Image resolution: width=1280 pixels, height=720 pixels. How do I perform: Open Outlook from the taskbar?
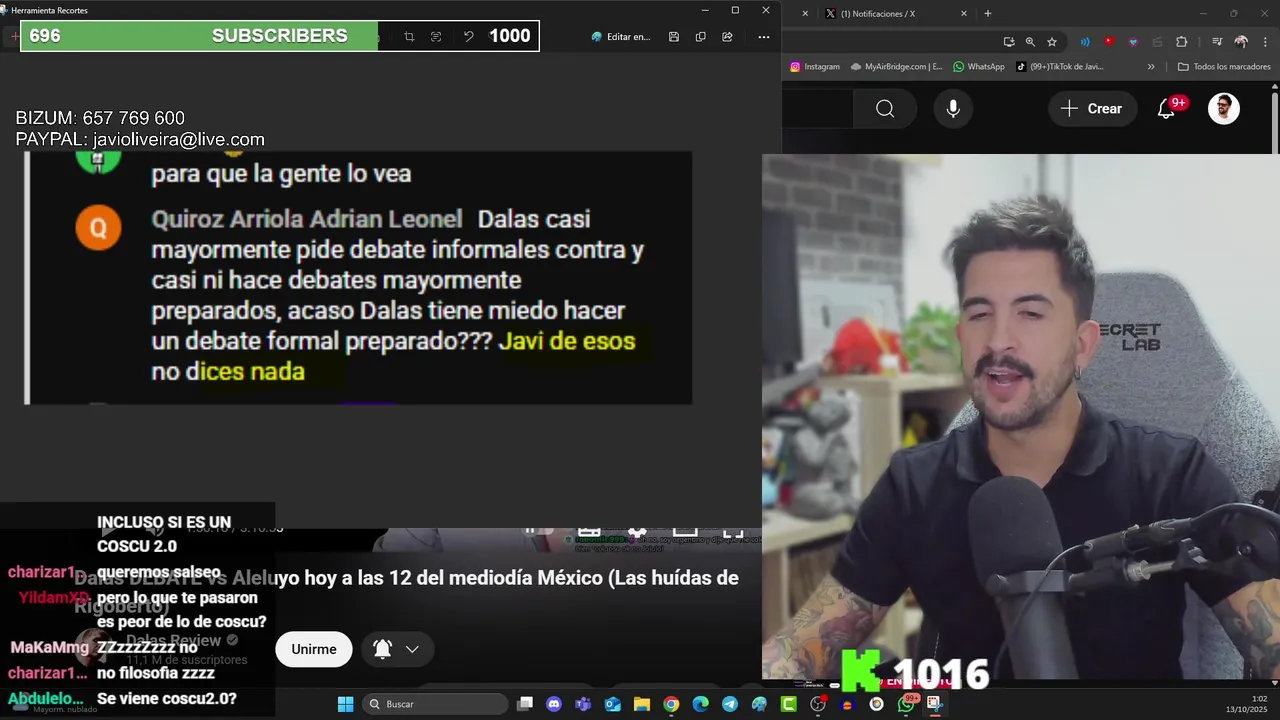click(612, 704)
